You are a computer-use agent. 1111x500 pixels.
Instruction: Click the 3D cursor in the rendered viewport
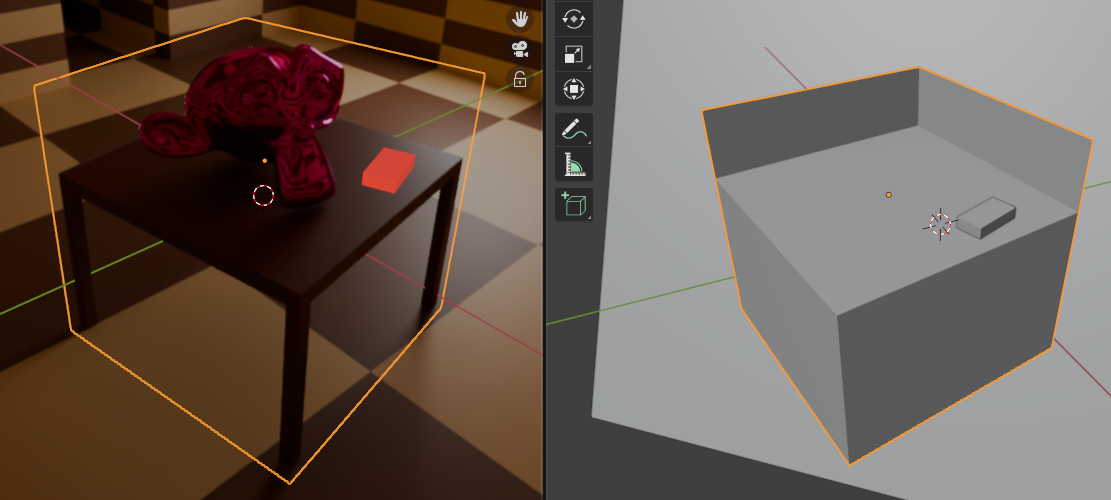click(264, 195)
